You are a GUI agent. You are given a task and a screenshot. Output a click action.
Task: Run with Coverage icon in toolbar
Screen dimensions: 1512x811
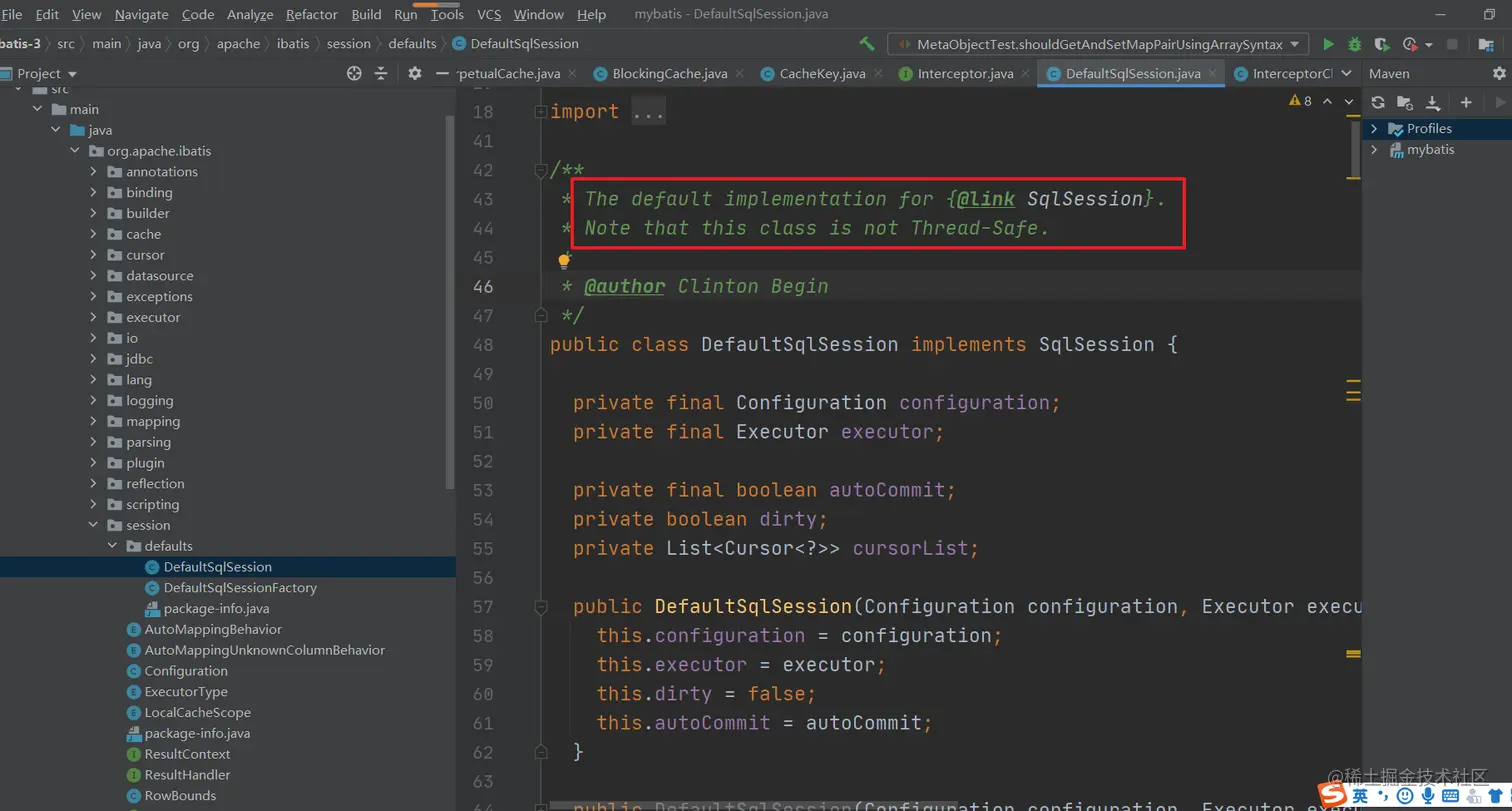(1382, 44)
